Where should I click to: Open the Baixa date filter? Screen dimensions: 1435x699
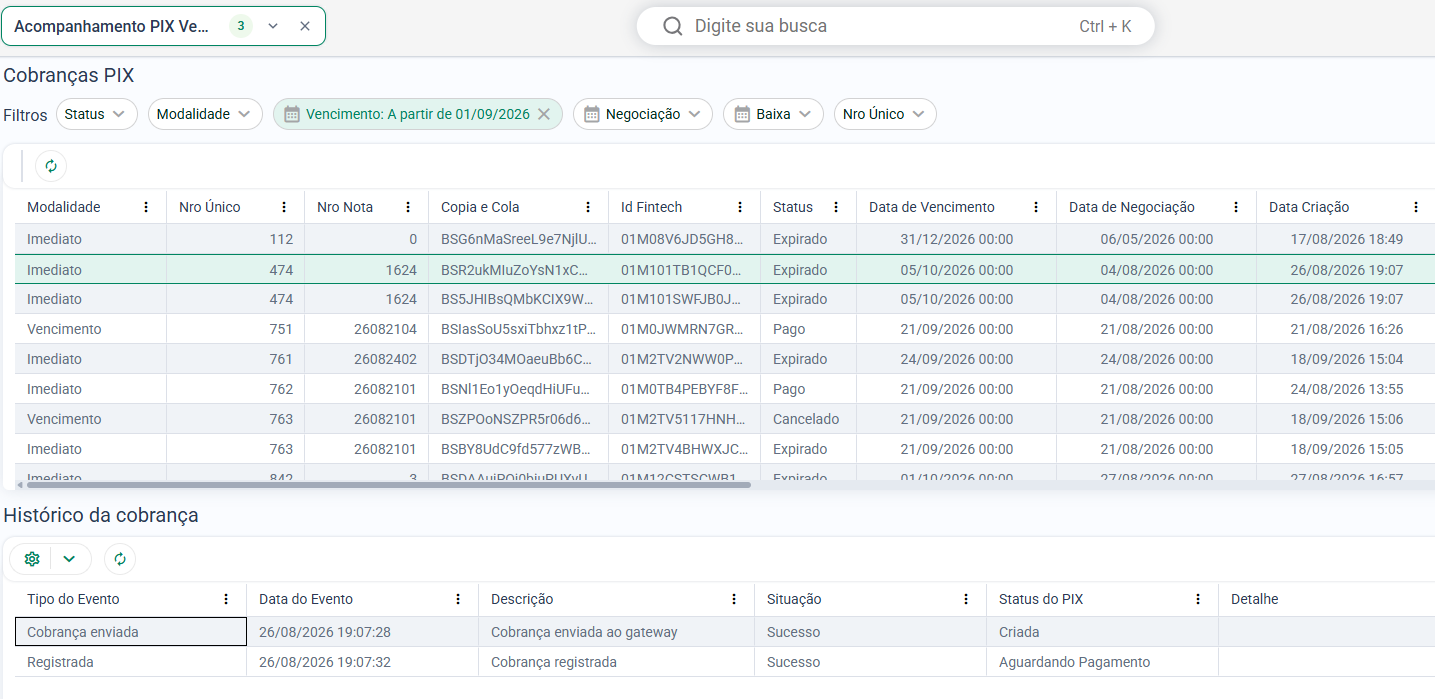pyautogui.click(x=773, y=114)
